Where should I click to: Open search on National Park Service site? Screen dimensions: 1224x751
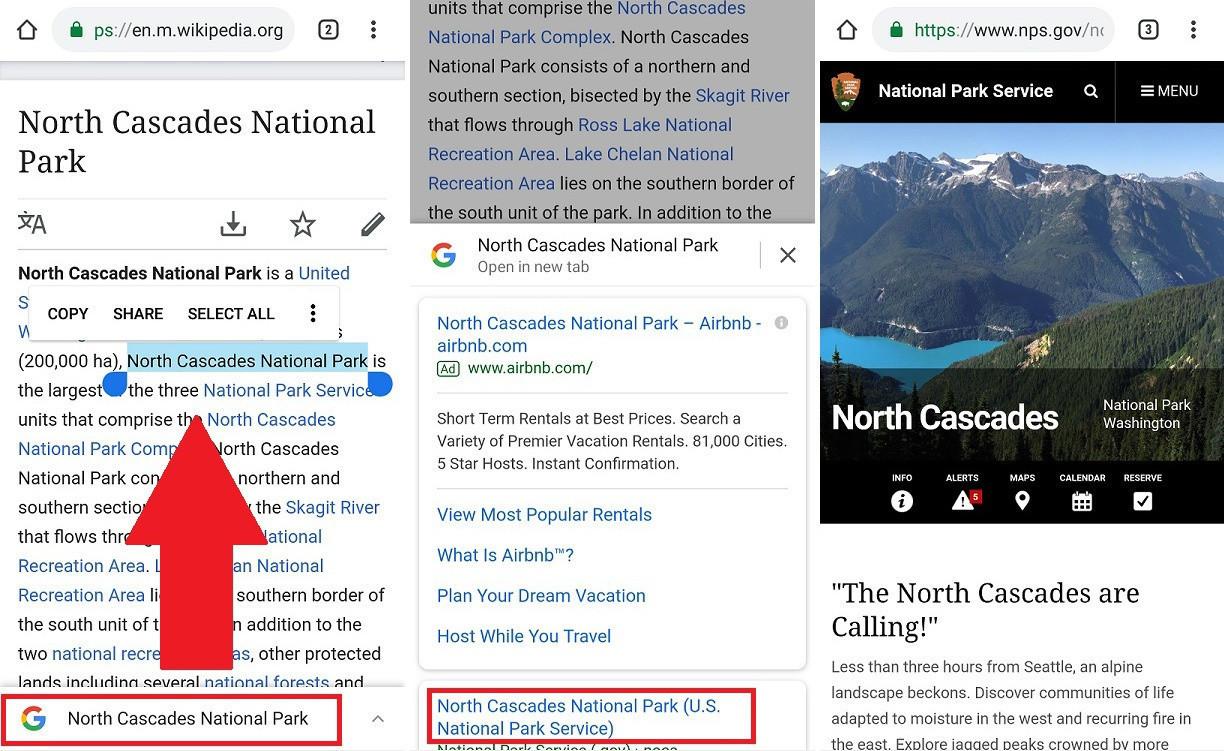tap(1091, 91)
